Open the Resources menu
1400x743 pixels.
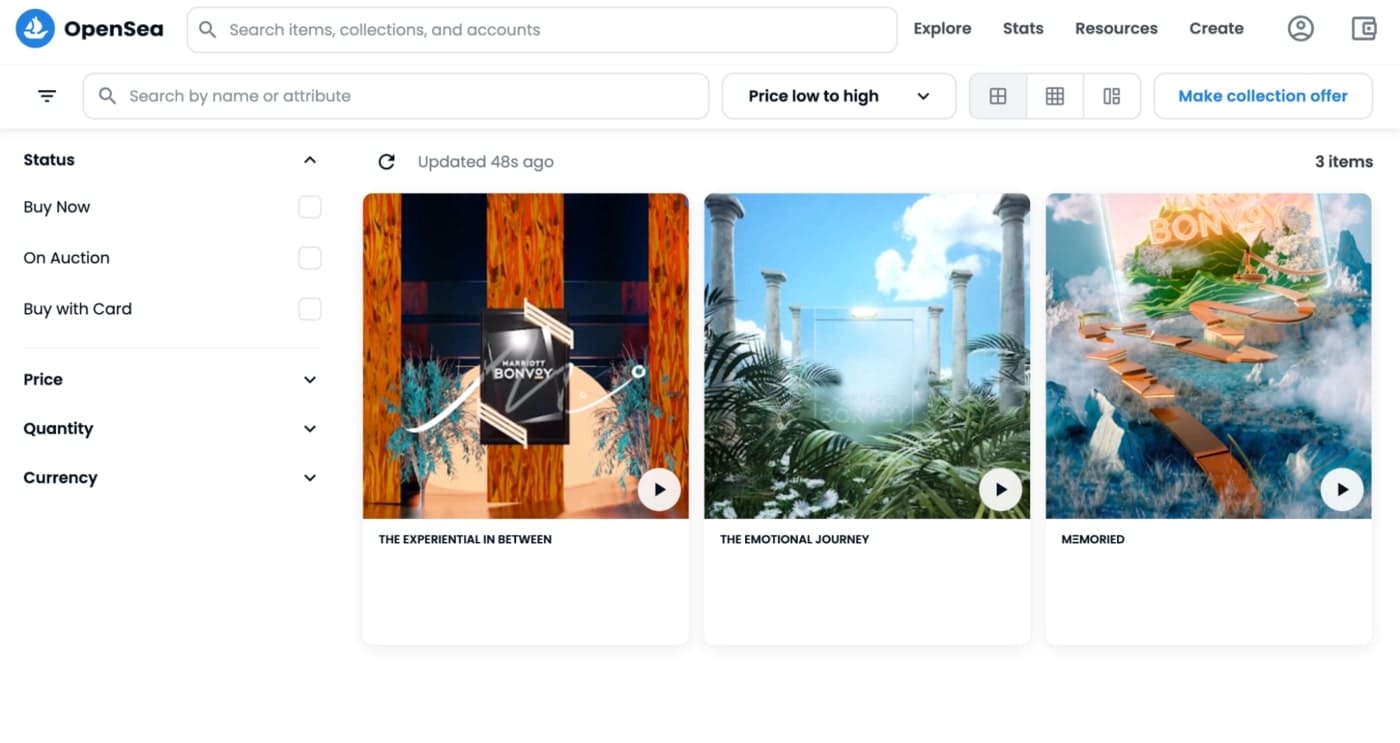coord(1116,29)
